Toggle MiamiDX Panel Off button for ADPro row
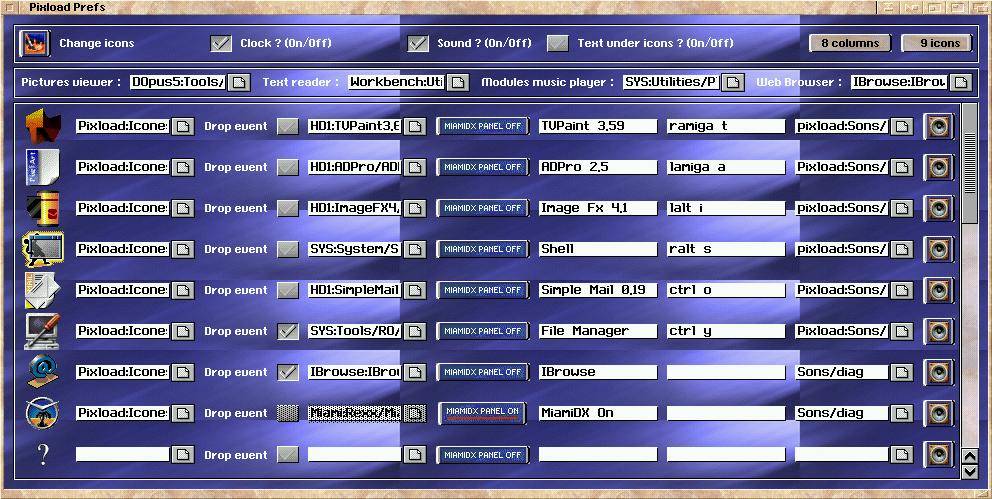Image resolution: width=992 pixels, height=499 pixels. (483, 168)
